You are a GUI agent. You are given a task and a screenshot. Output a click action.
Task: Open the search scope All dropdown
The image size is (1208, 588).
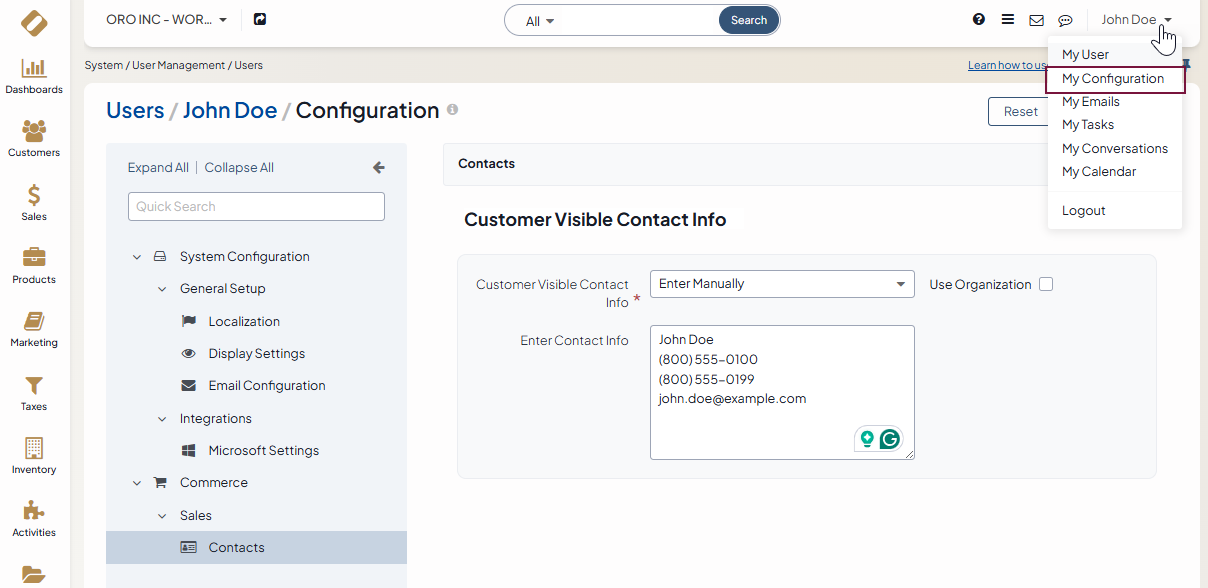coord(540,21)
